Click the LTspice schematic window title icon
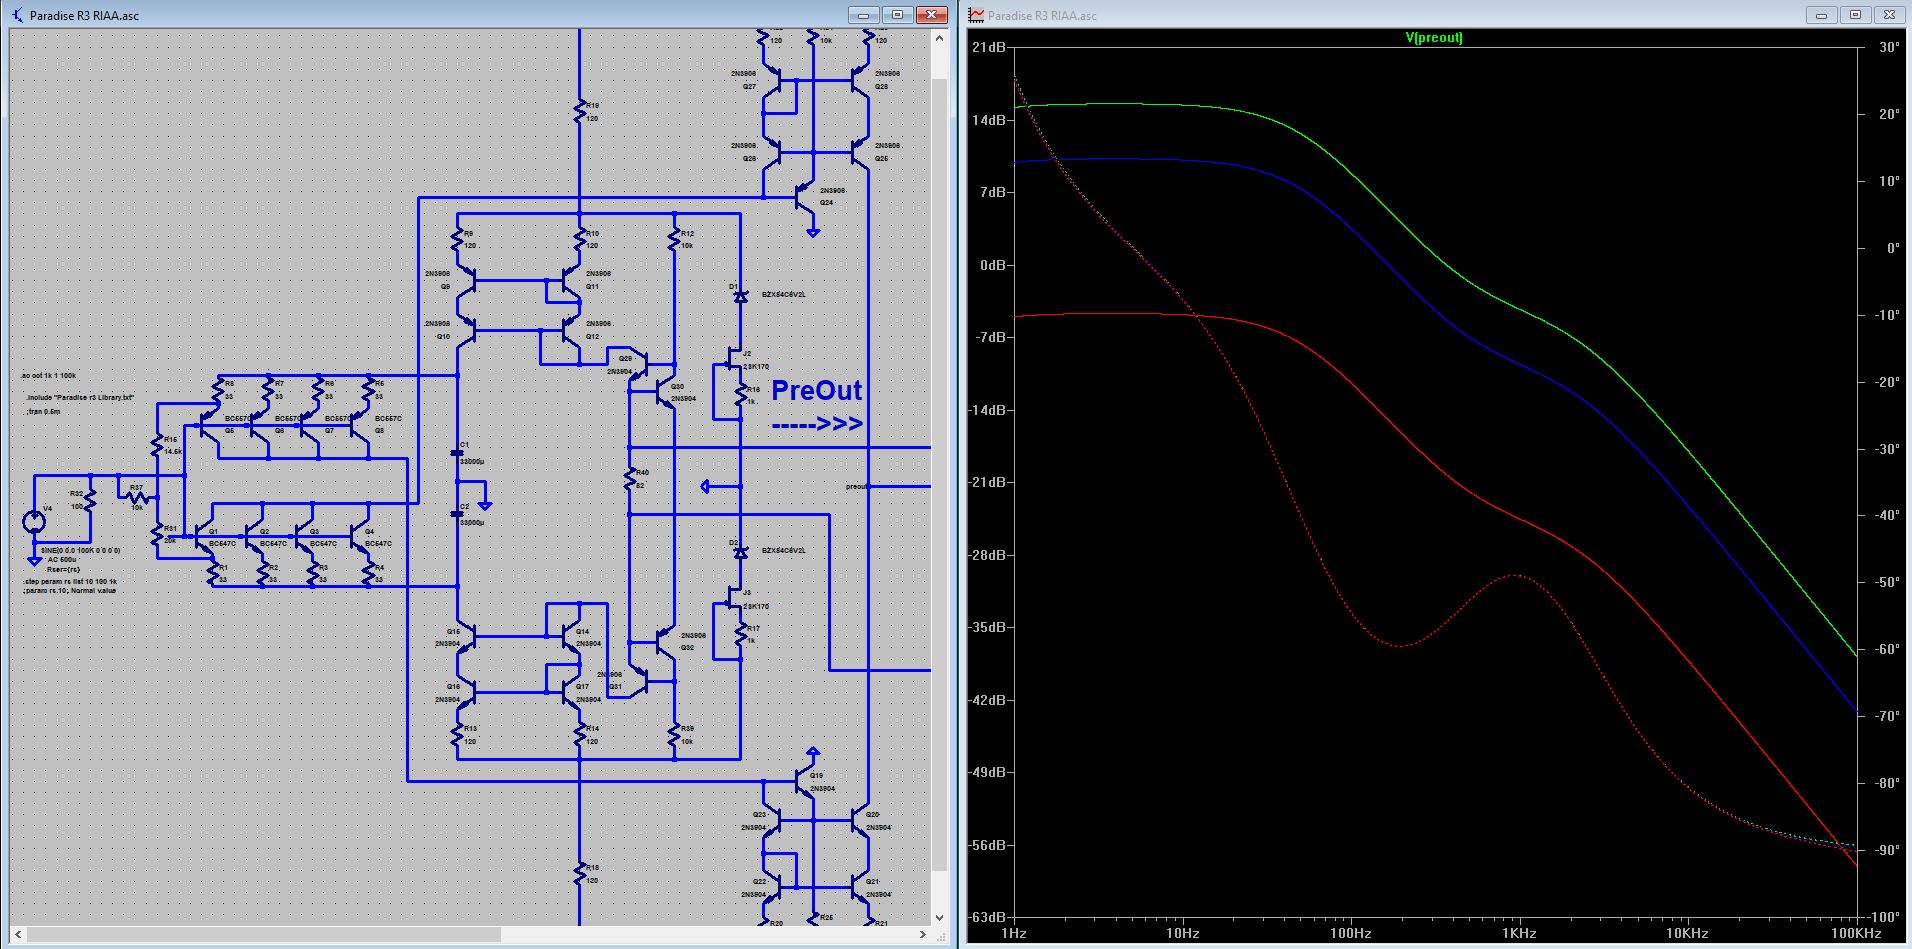 [16, 15]
